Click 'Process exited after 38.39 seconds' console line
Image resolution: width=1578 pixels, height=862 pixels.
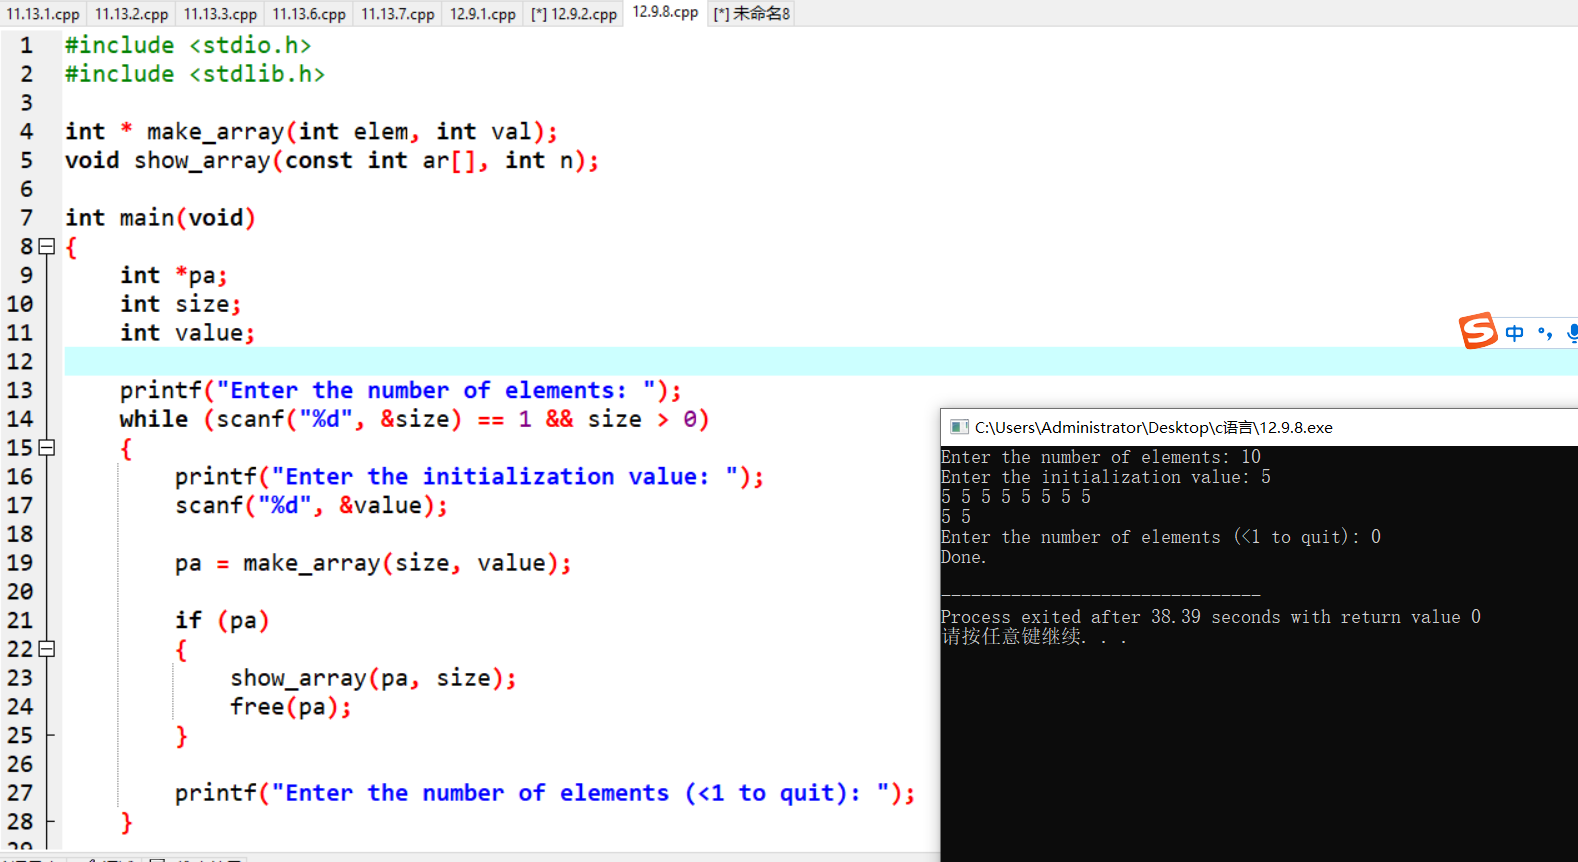tap(1211, 617)
